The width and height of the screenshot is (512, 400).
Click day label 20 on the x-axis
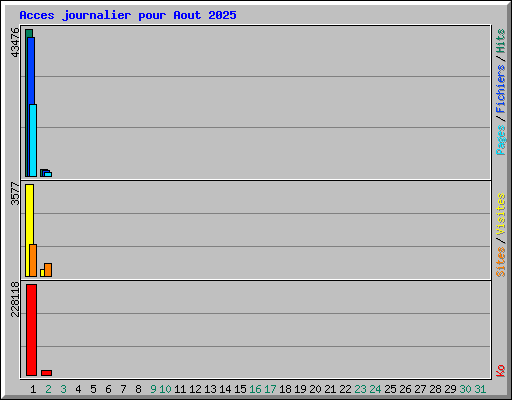click(x=315, y=389)
